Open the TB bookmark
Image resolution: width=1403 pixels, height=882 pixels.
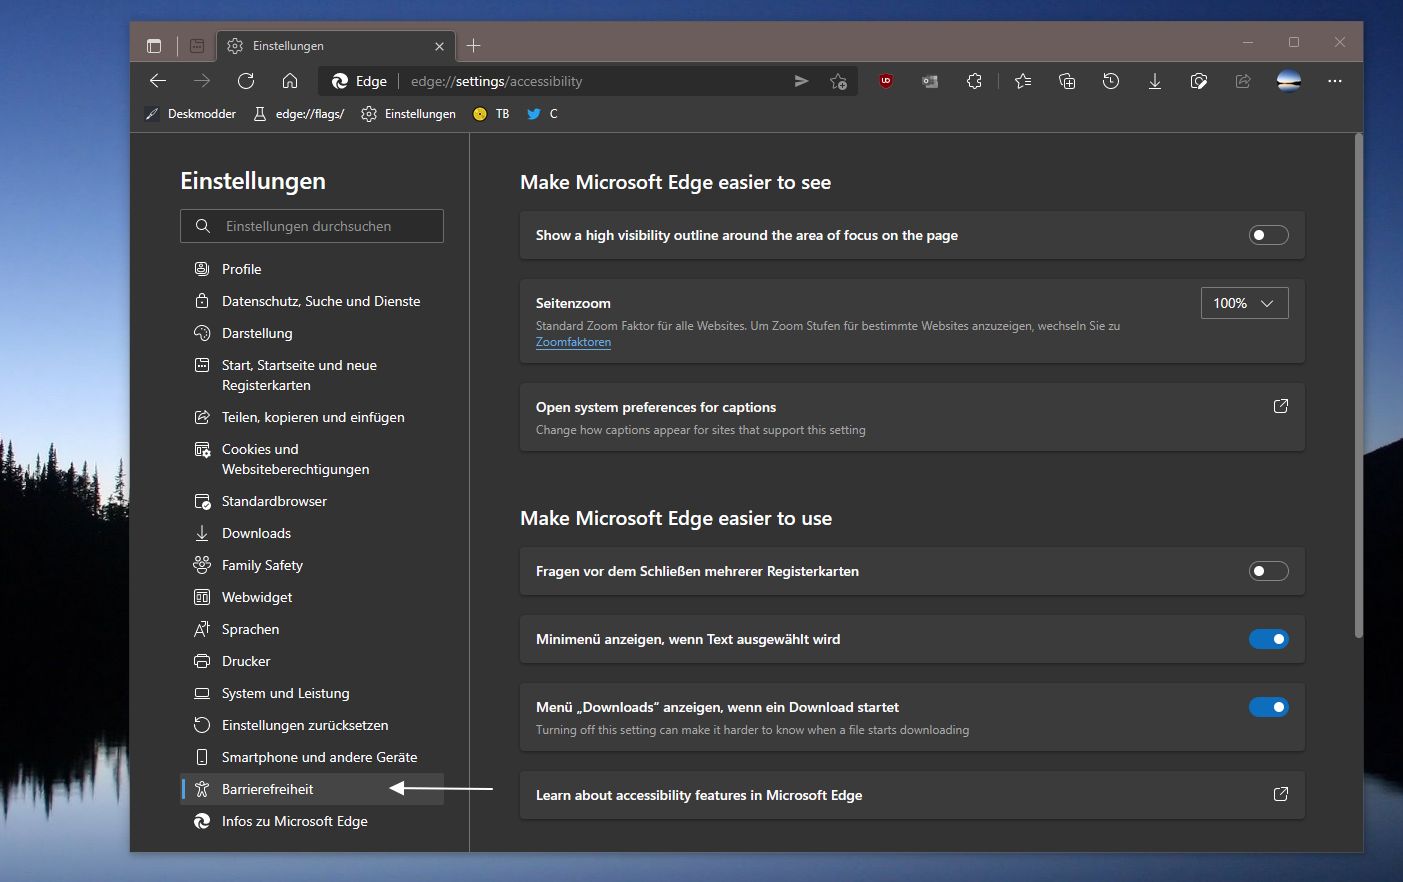491,114
